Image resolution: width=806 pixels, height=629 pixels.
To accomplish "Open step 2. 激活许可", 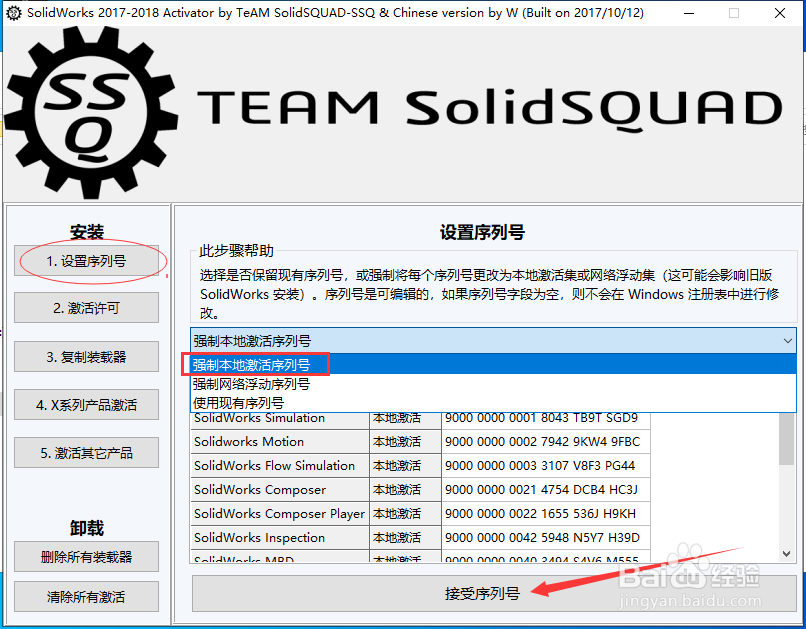I will (86, 308).
